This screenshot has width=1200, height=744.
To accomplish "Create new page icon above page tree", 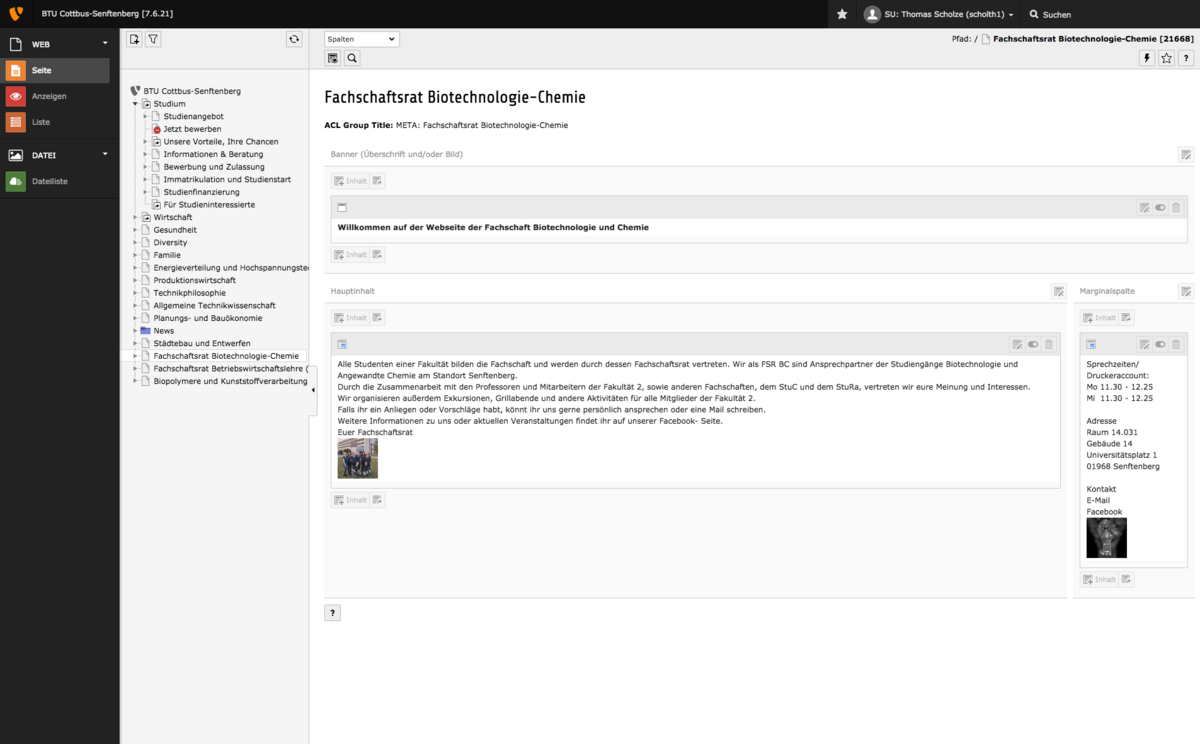I will point(134,39).
